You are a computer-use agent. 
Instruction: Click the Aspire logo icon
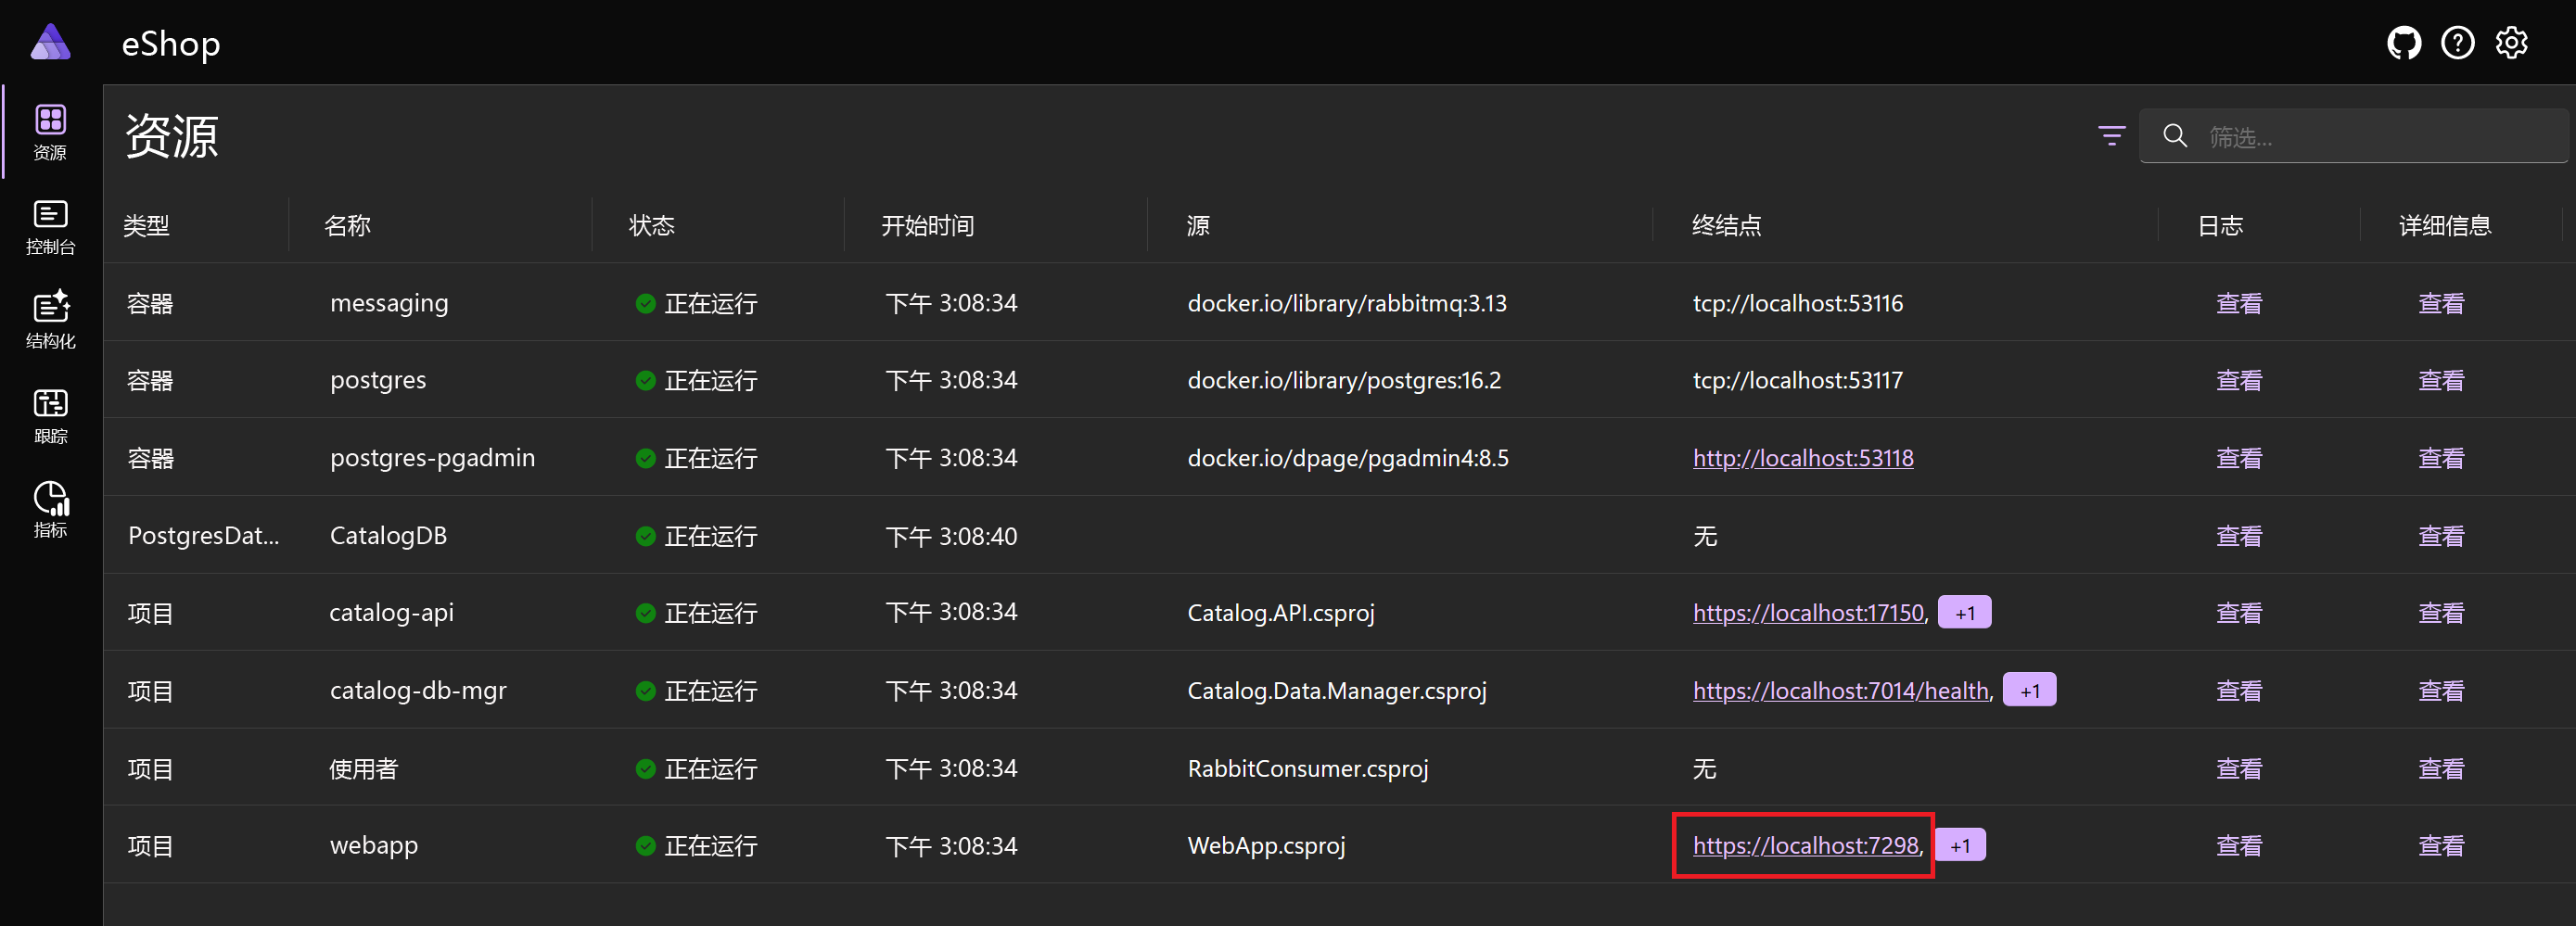pyautogui.click(x=50, y=43)
